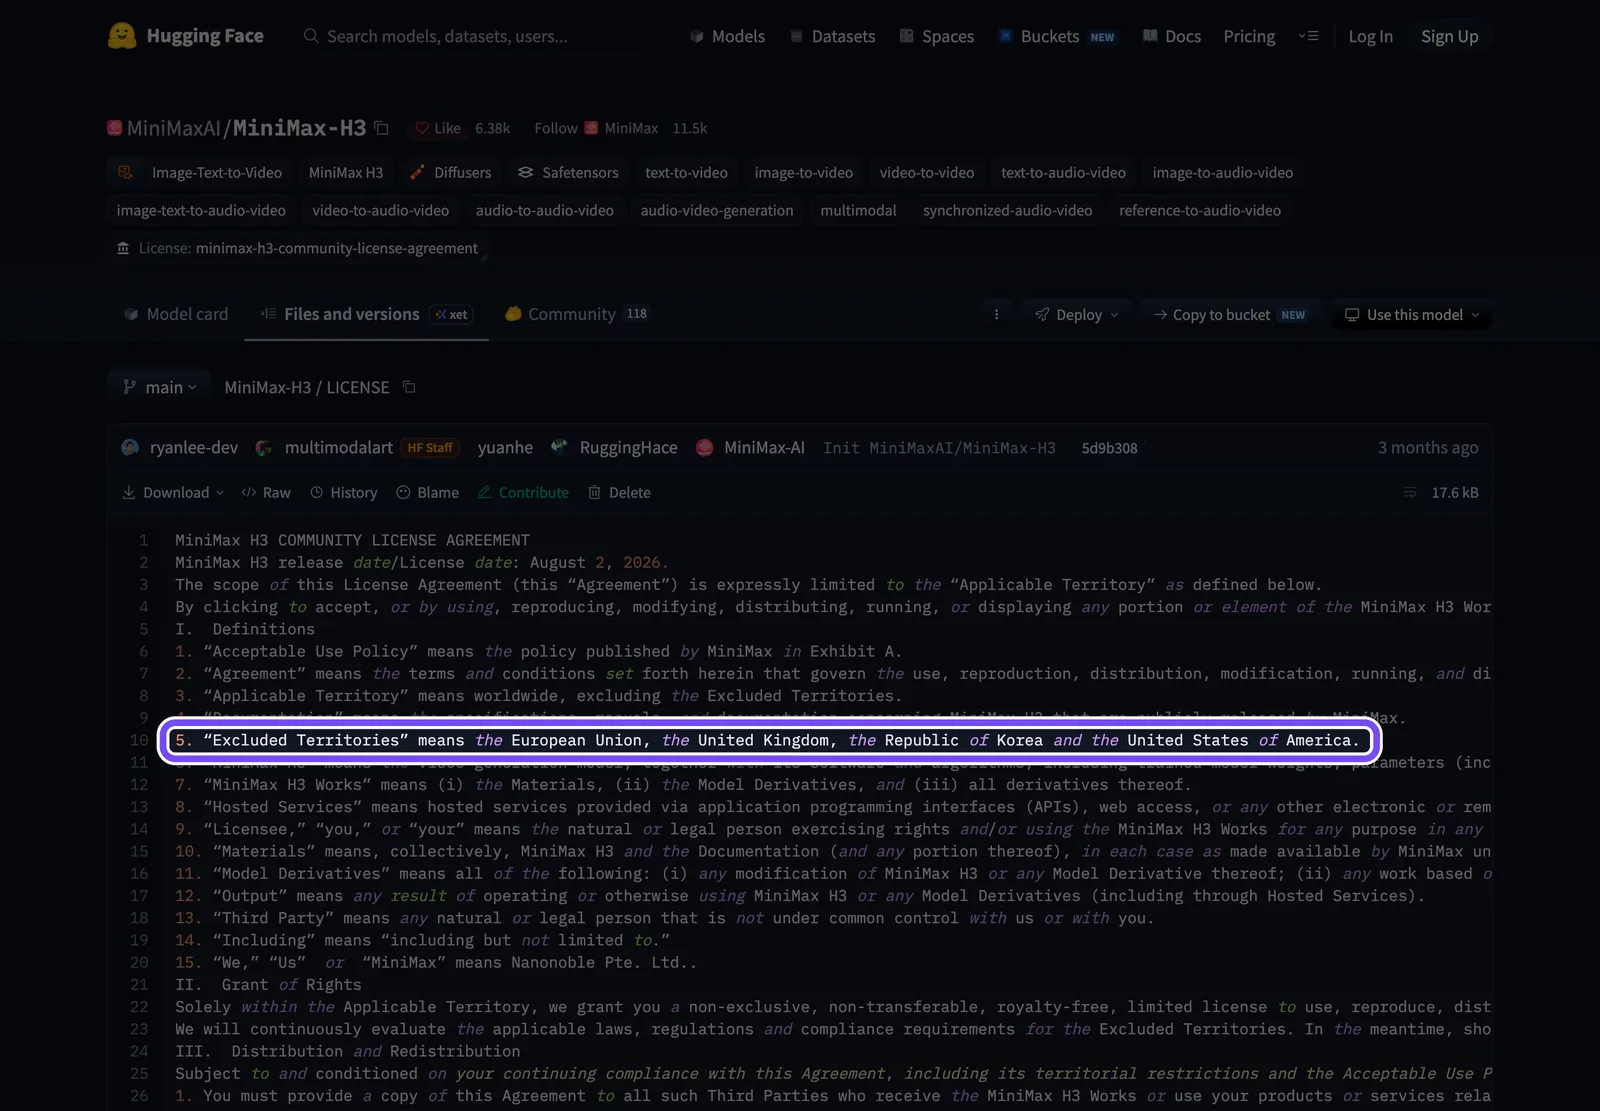The image size is (1600, 1111).
Task: Click Copy to bucket button
Action: click(1229, 314)
